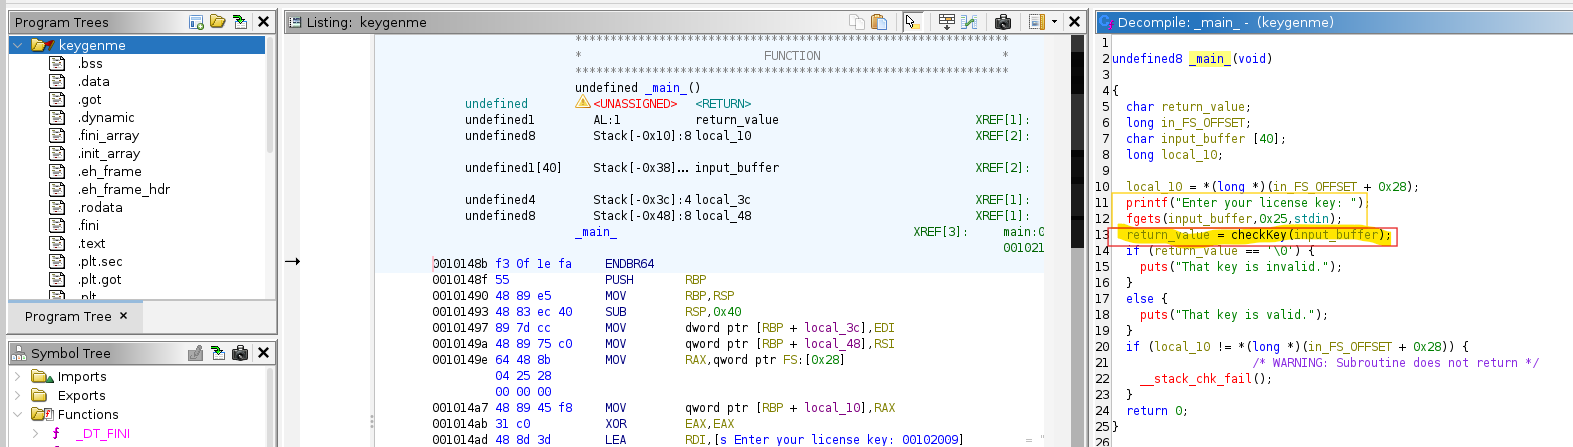The image size is (1573, 447).
Task: Collapse the keygenme program tree node
Action: tap(18, 45)
